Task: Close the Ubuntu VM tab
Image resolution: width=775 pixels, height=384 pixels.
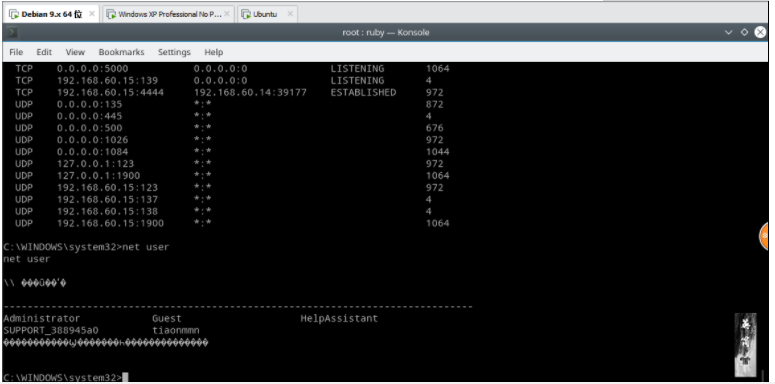Action: coord(290,14)
